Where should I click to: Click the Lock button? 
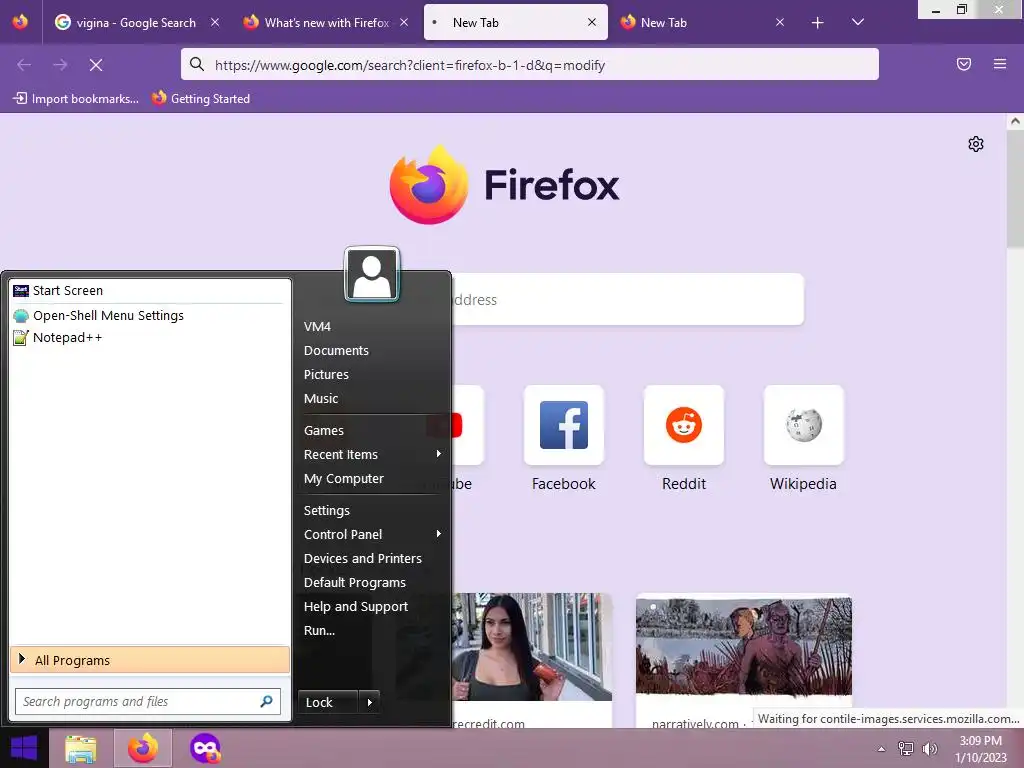pos(328,703)
